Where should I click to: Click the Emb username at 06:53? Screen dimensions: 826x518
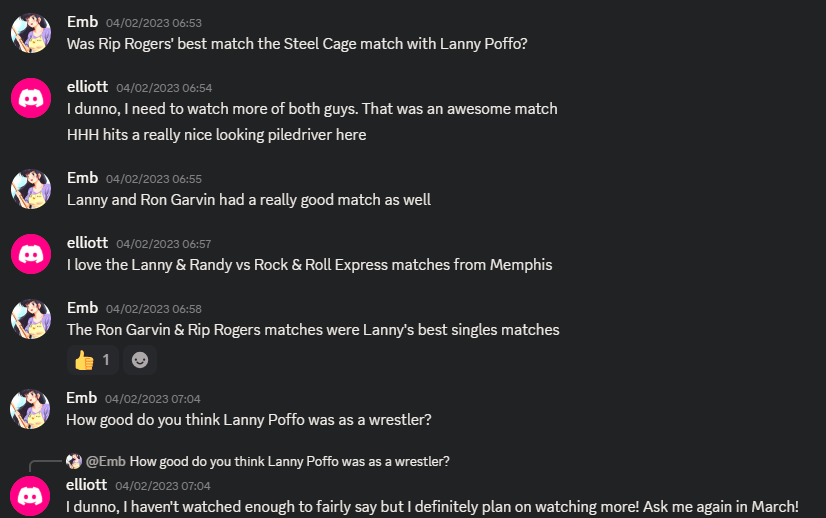(x=82, y=21)
